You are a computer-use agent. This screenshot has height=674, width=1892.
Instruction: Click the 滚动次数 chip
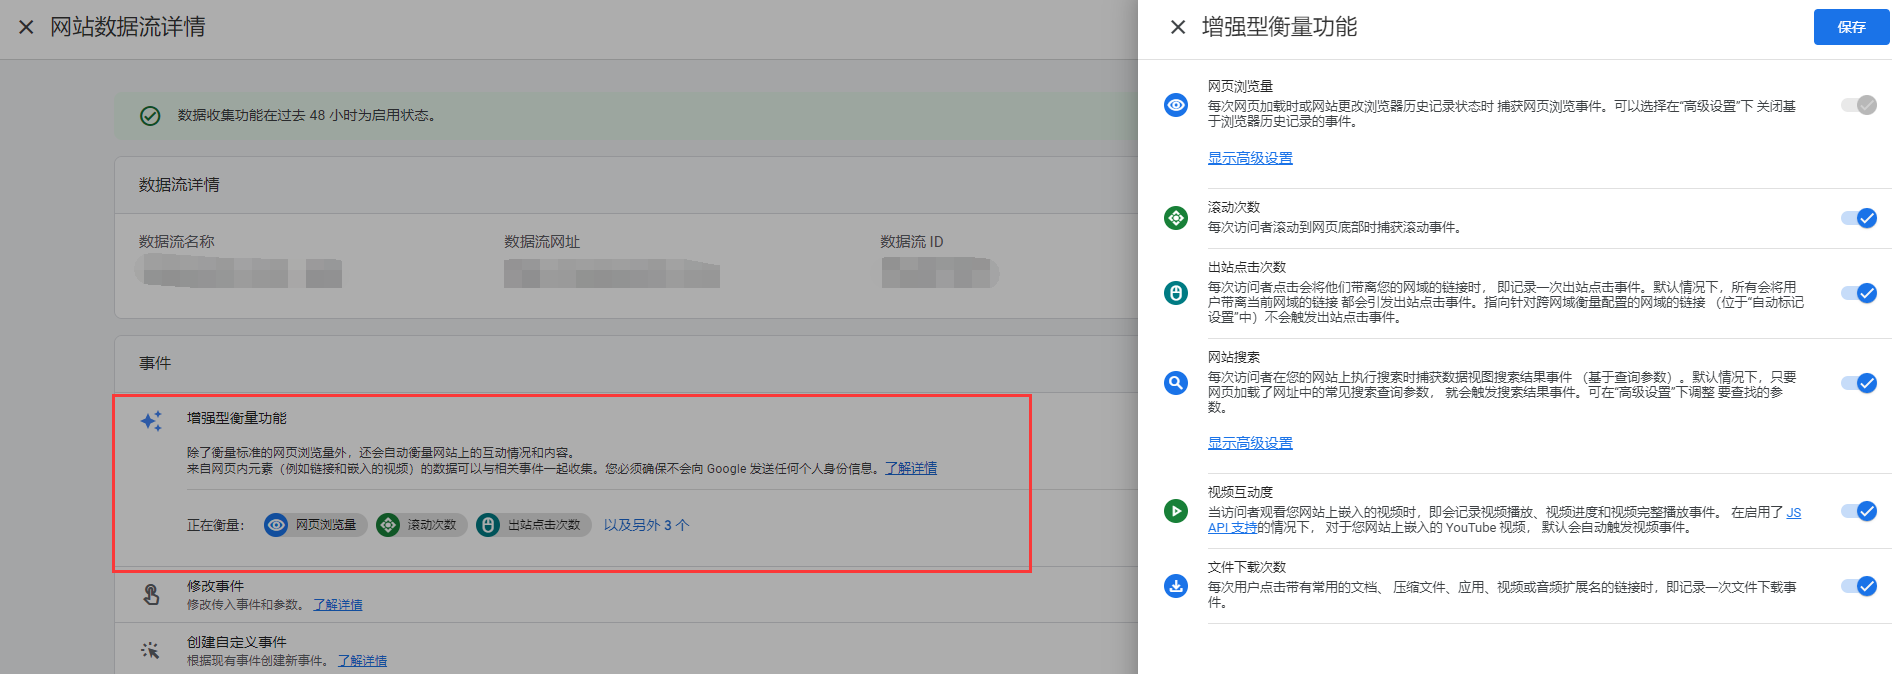click(421, 525)
